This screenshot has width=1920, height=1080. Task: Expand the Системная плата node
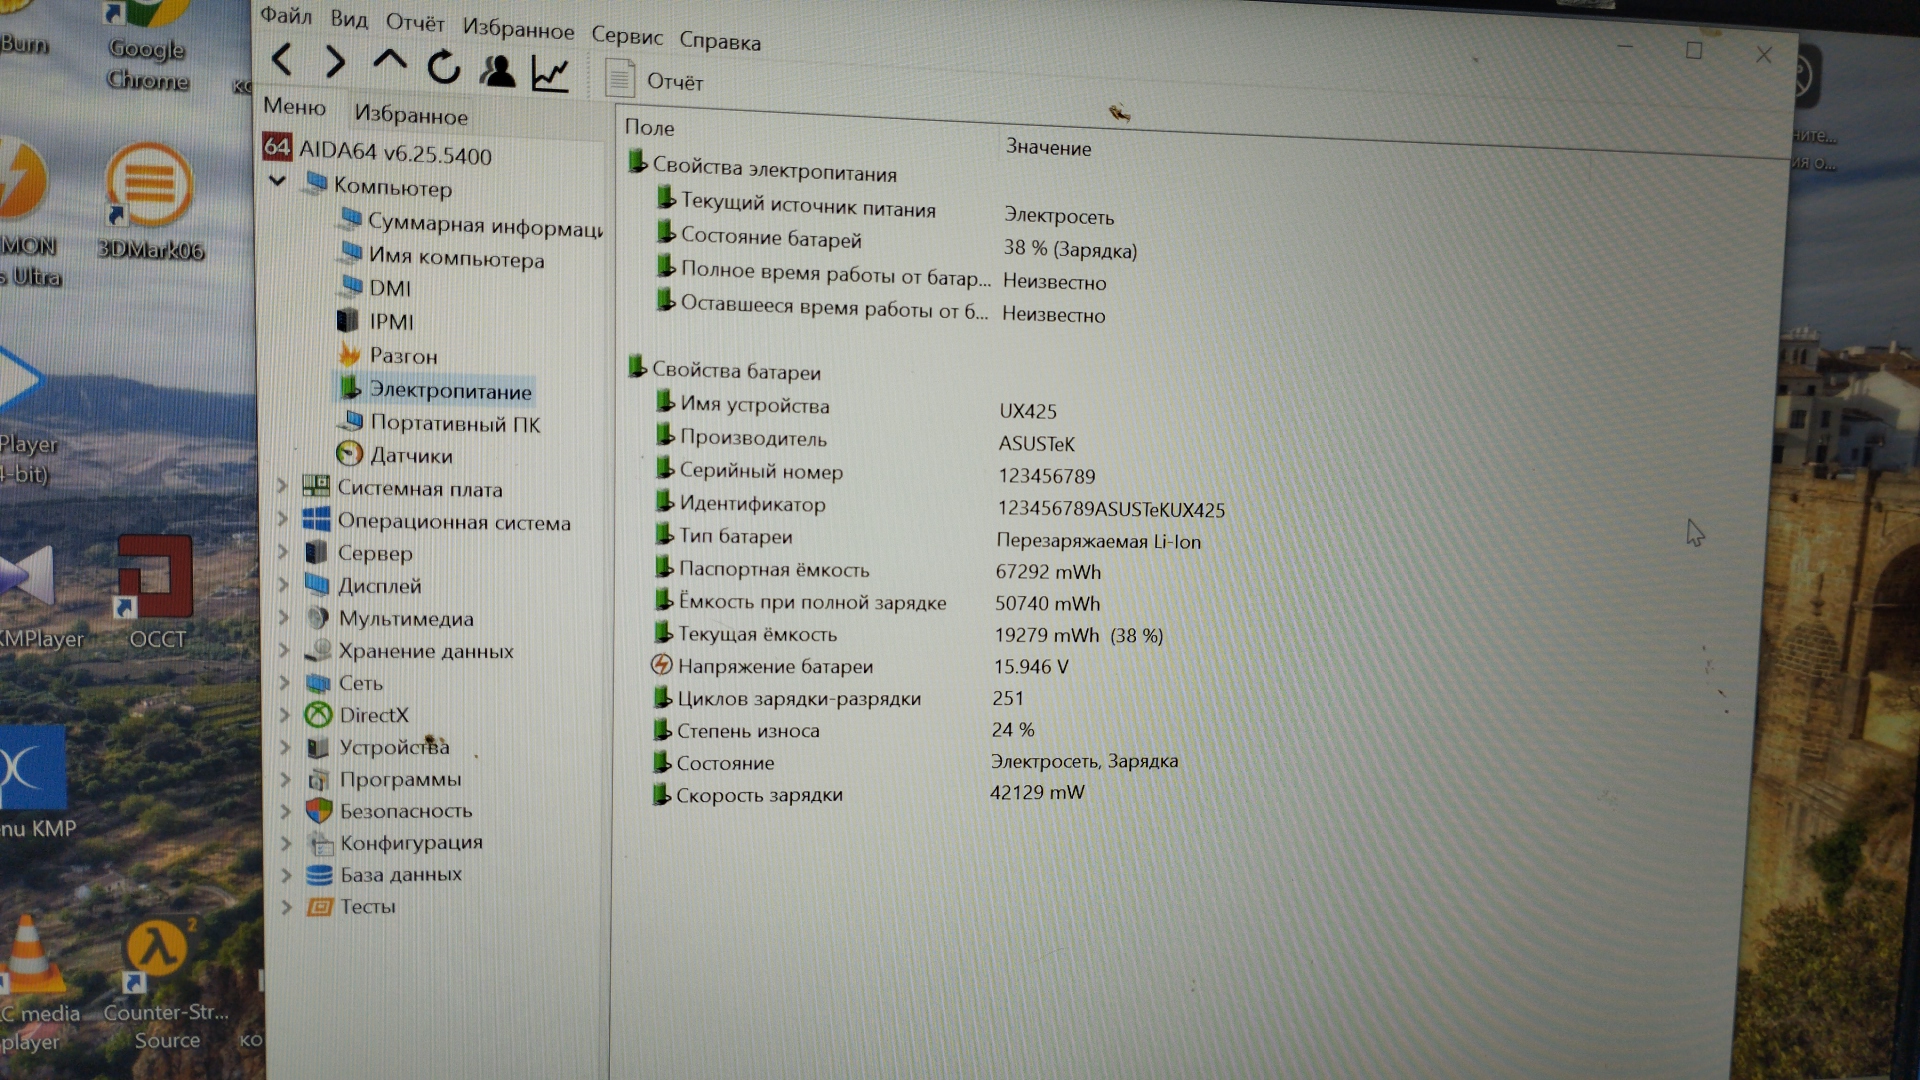pos(283,487)
